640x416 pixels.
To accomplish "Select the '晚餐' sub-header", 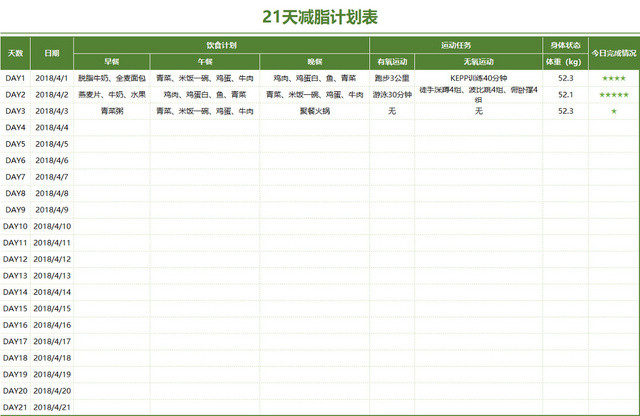I will (315, 62).
